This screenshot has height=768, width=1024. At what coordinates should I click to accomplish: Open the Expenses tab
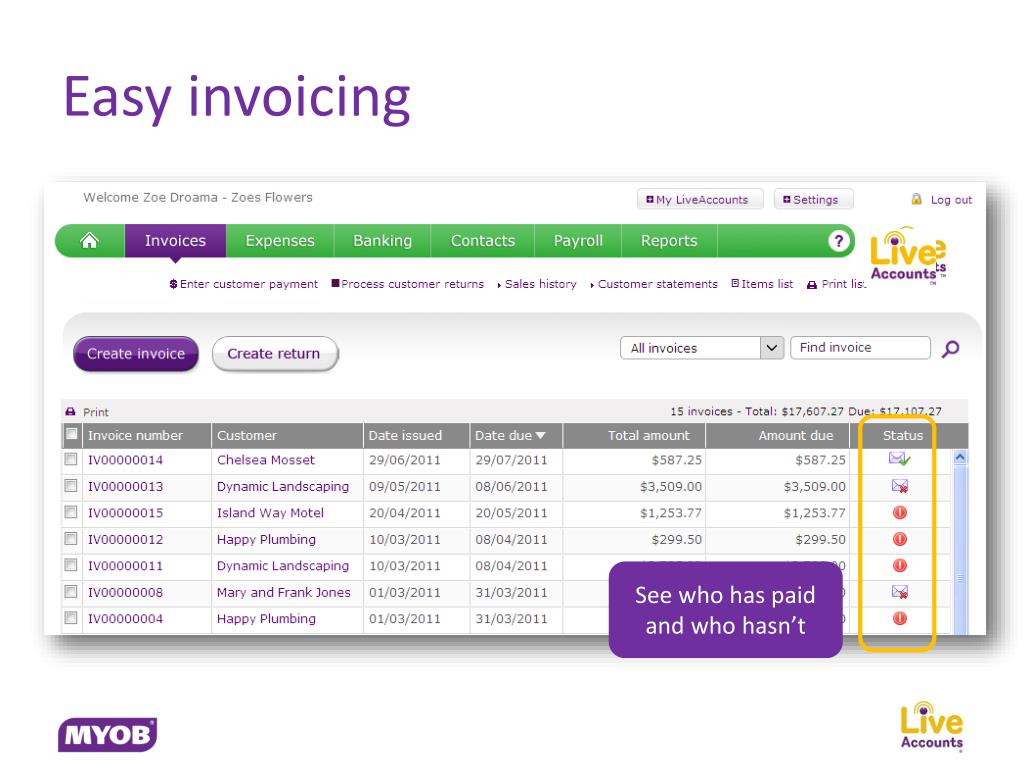coord(280,241)
